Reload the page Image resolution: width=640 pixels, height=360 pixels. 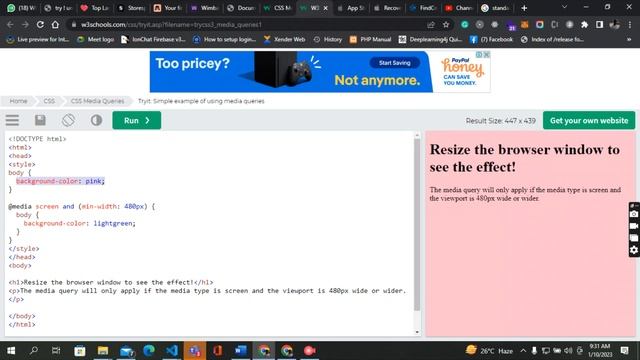[x=40, y=24]
